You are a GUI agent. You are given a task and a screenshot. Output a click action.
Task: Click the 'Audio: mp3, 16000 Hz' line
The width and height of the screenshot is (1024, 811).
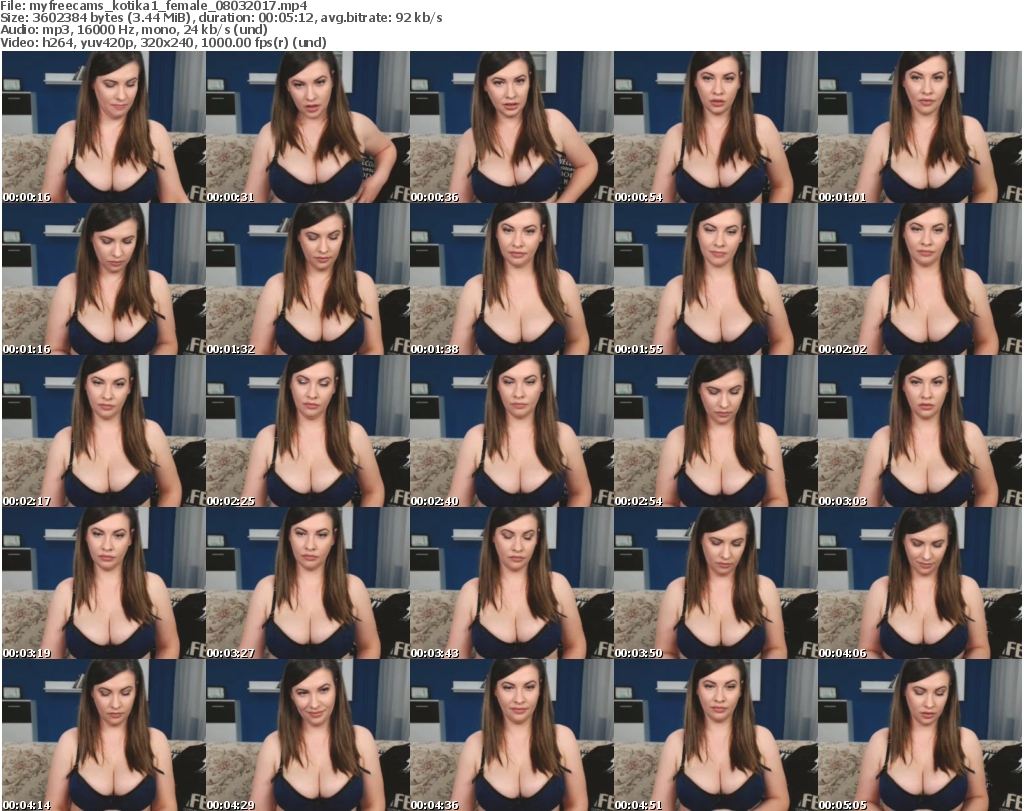click(x=134, y=30)
